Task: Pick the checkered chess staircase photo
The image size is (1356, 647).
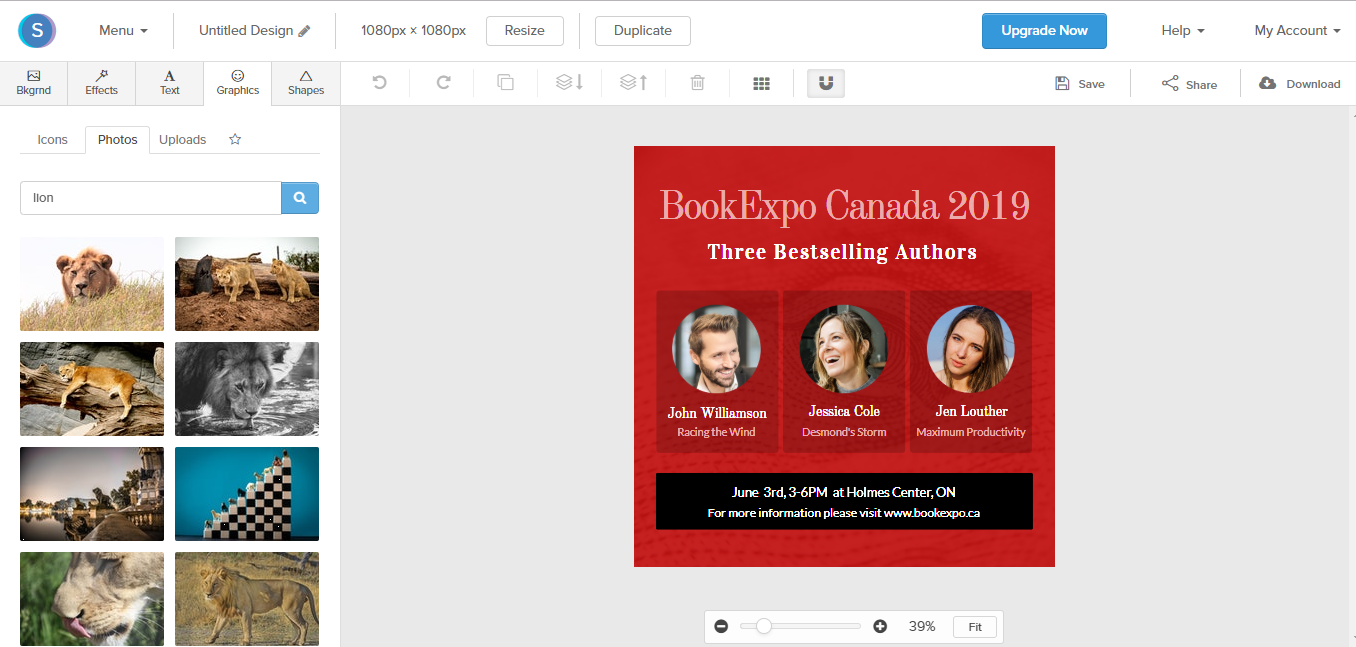Action: pyautogui.click(x=247, y=494)
